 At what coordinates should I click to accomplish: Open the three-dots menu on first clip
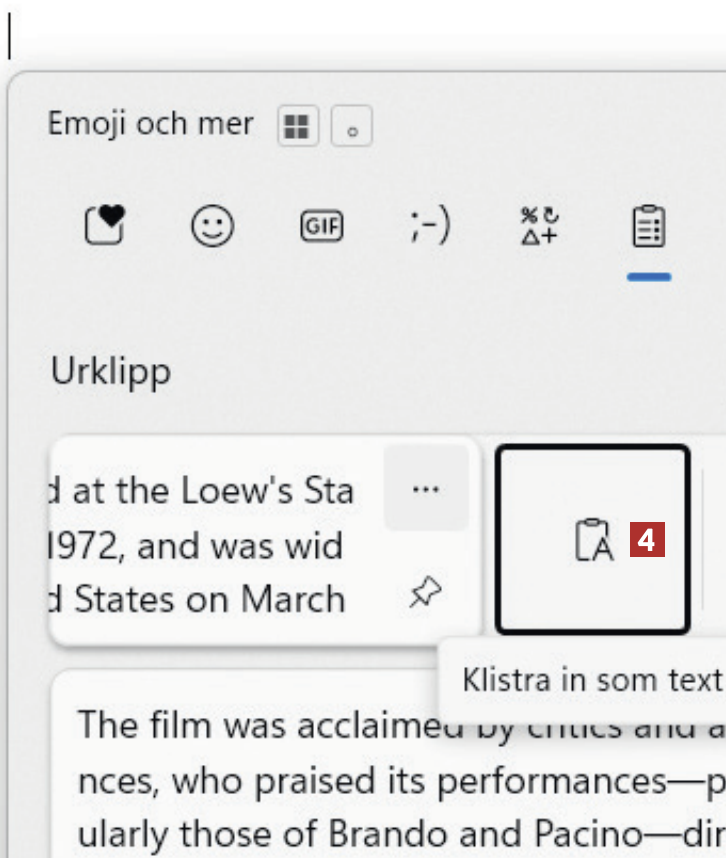pyautogui.click(x=426, y=489)
